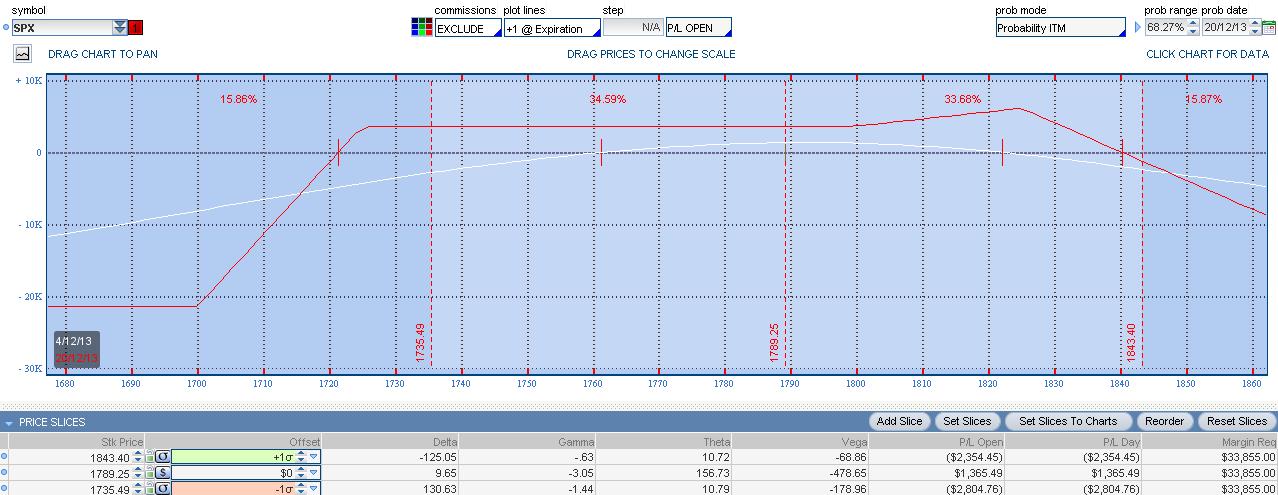The image size is (1278, 495).
Task: Click the chart mode icon above the graph
Action: [22, 54]
